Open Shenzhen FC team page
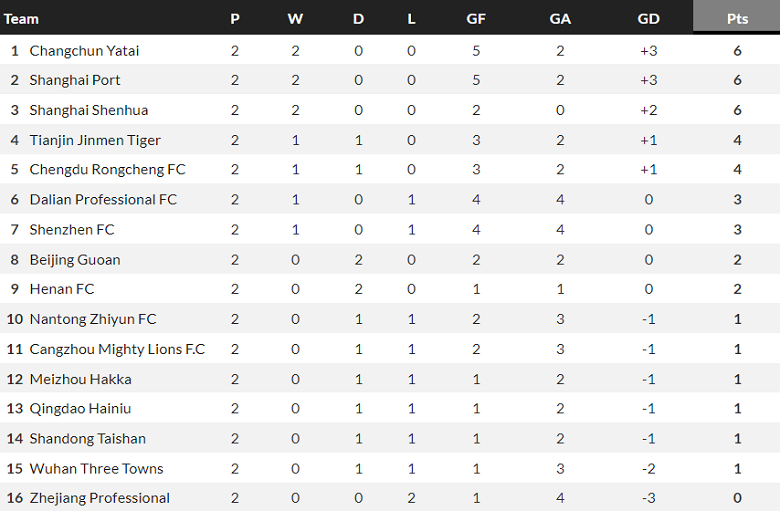The width and height of the screenshot is (780, 511). point(72,230)
